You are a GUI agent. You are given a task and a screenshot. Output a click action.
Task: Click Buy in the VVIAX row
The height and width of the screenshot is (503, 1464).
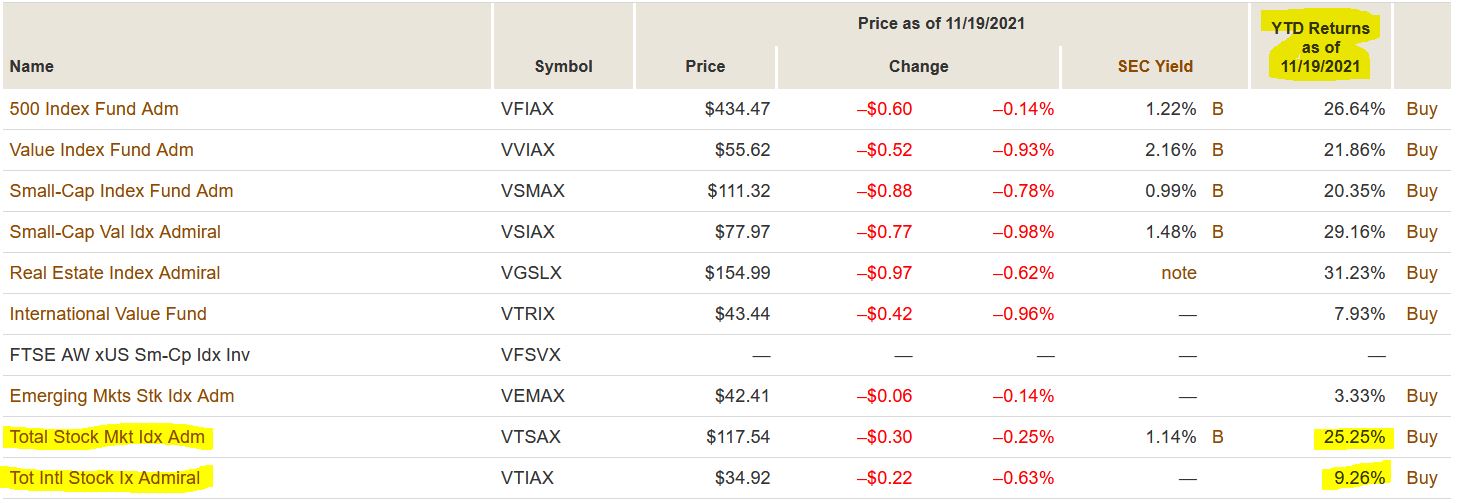(1421, 149)
